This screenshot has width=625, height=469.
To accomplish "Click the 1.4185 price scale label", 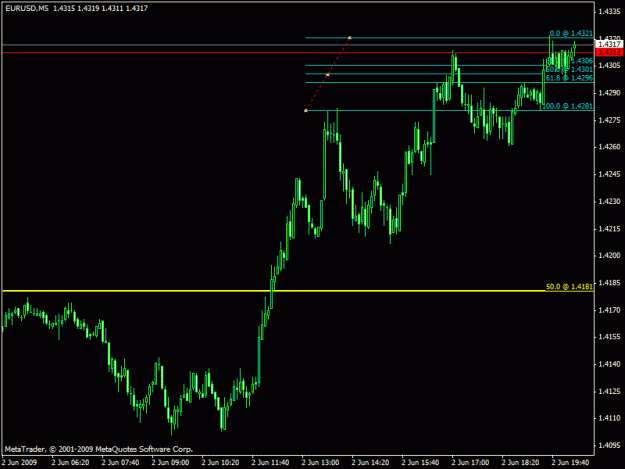I will [609, 283].
